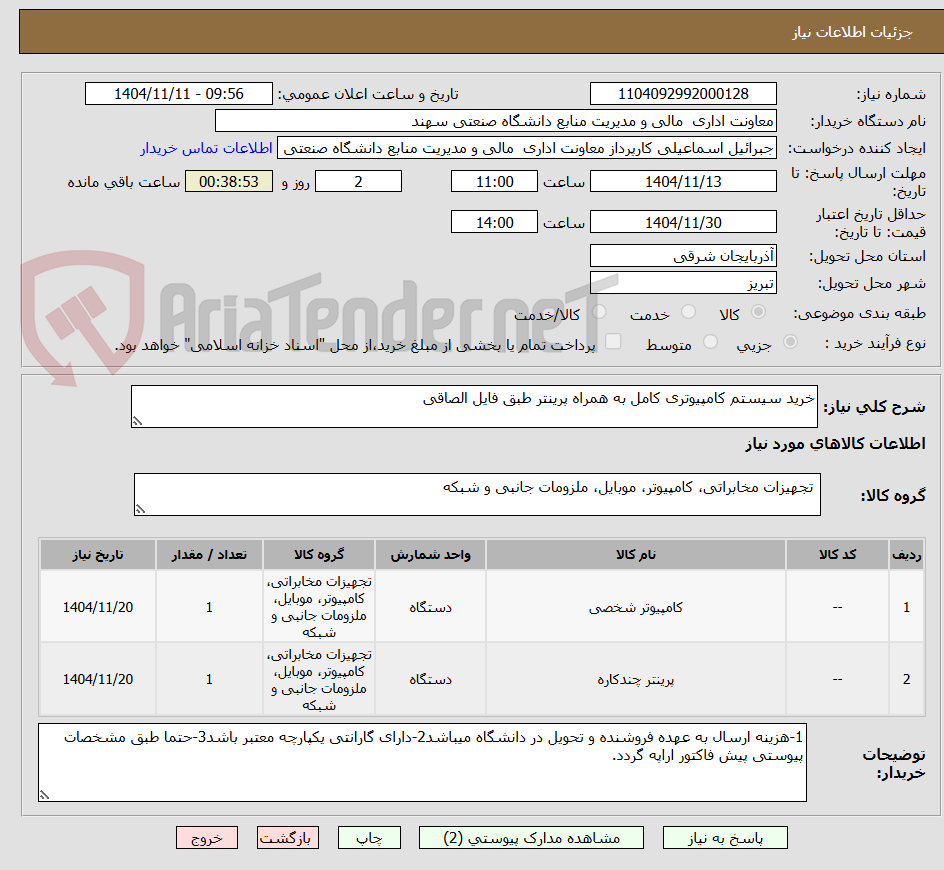Click the تعداد / مقدار column header
The width and height of the screenshot is (944, 870).
pyautogui.click(x=209, y=555)
